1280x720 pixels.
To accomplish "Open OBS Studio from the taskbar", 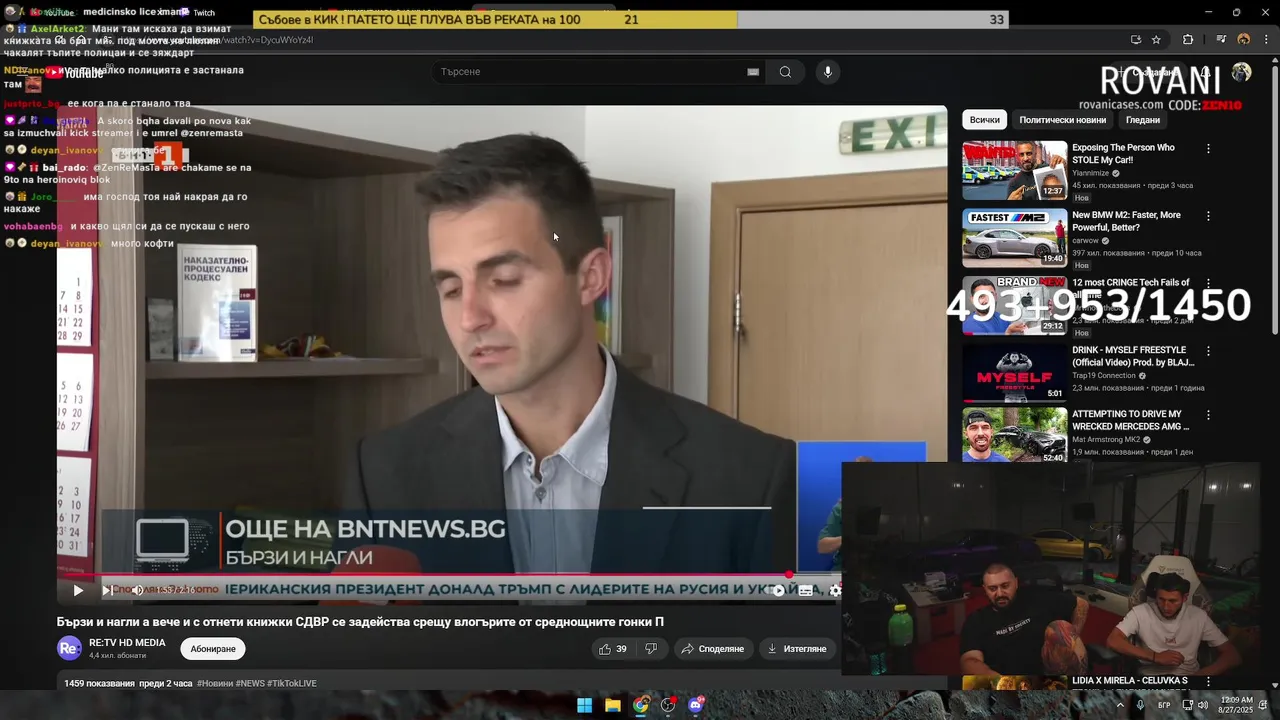I will tap(668, 705).
